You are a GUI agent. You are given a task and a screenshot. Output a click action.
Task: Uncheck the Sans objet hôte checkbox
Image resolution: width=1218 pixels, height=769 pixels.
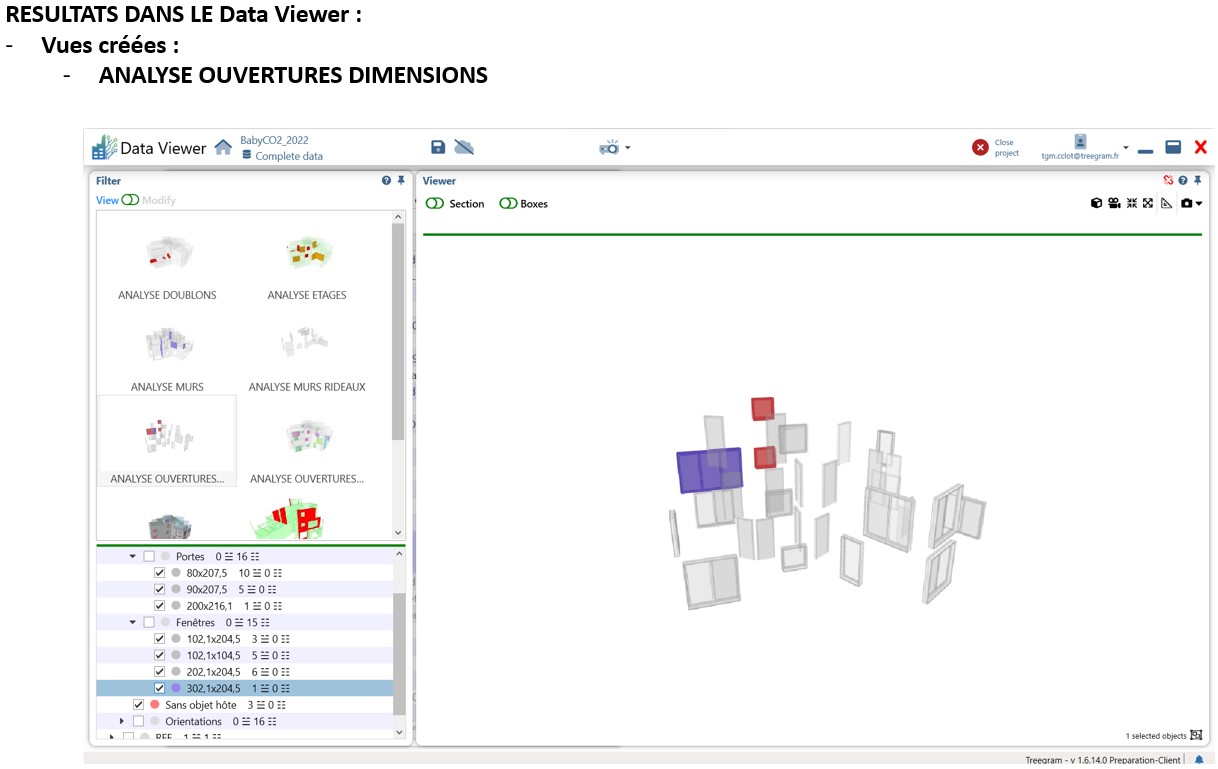(x=138, y=705)
